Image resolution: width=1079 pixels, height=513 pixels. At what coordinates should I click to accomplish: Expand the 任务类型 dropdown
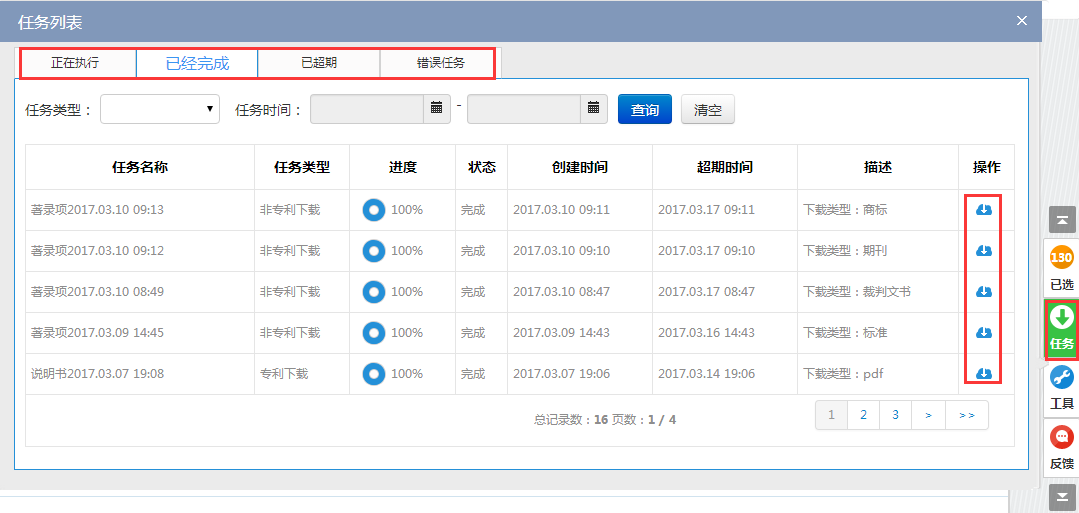tap(160, 109)
